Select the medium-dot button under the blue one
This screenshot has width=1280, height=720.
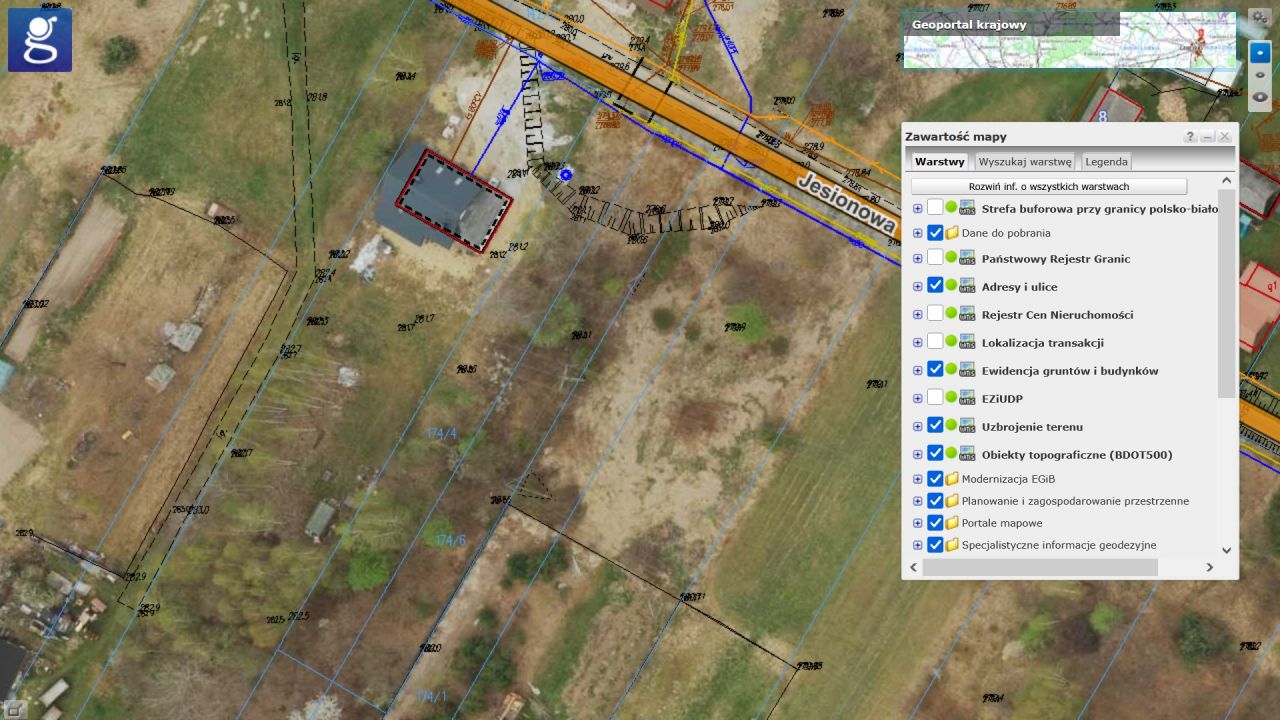[x=1260, y=75]
